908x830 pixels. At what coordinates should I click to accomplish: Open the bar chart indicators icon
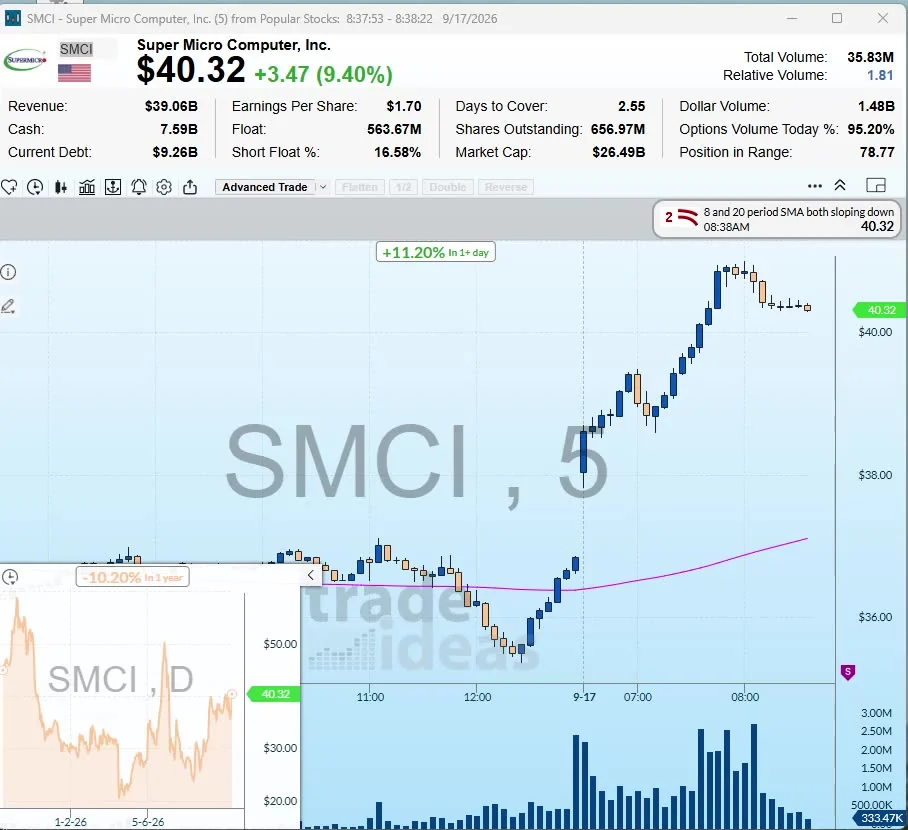[87, 187]
